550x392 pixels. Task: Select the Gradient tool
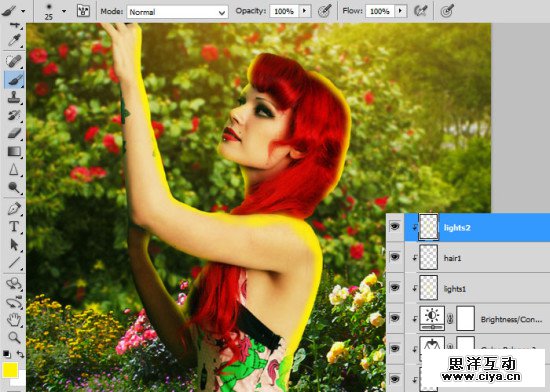[14, 151]
